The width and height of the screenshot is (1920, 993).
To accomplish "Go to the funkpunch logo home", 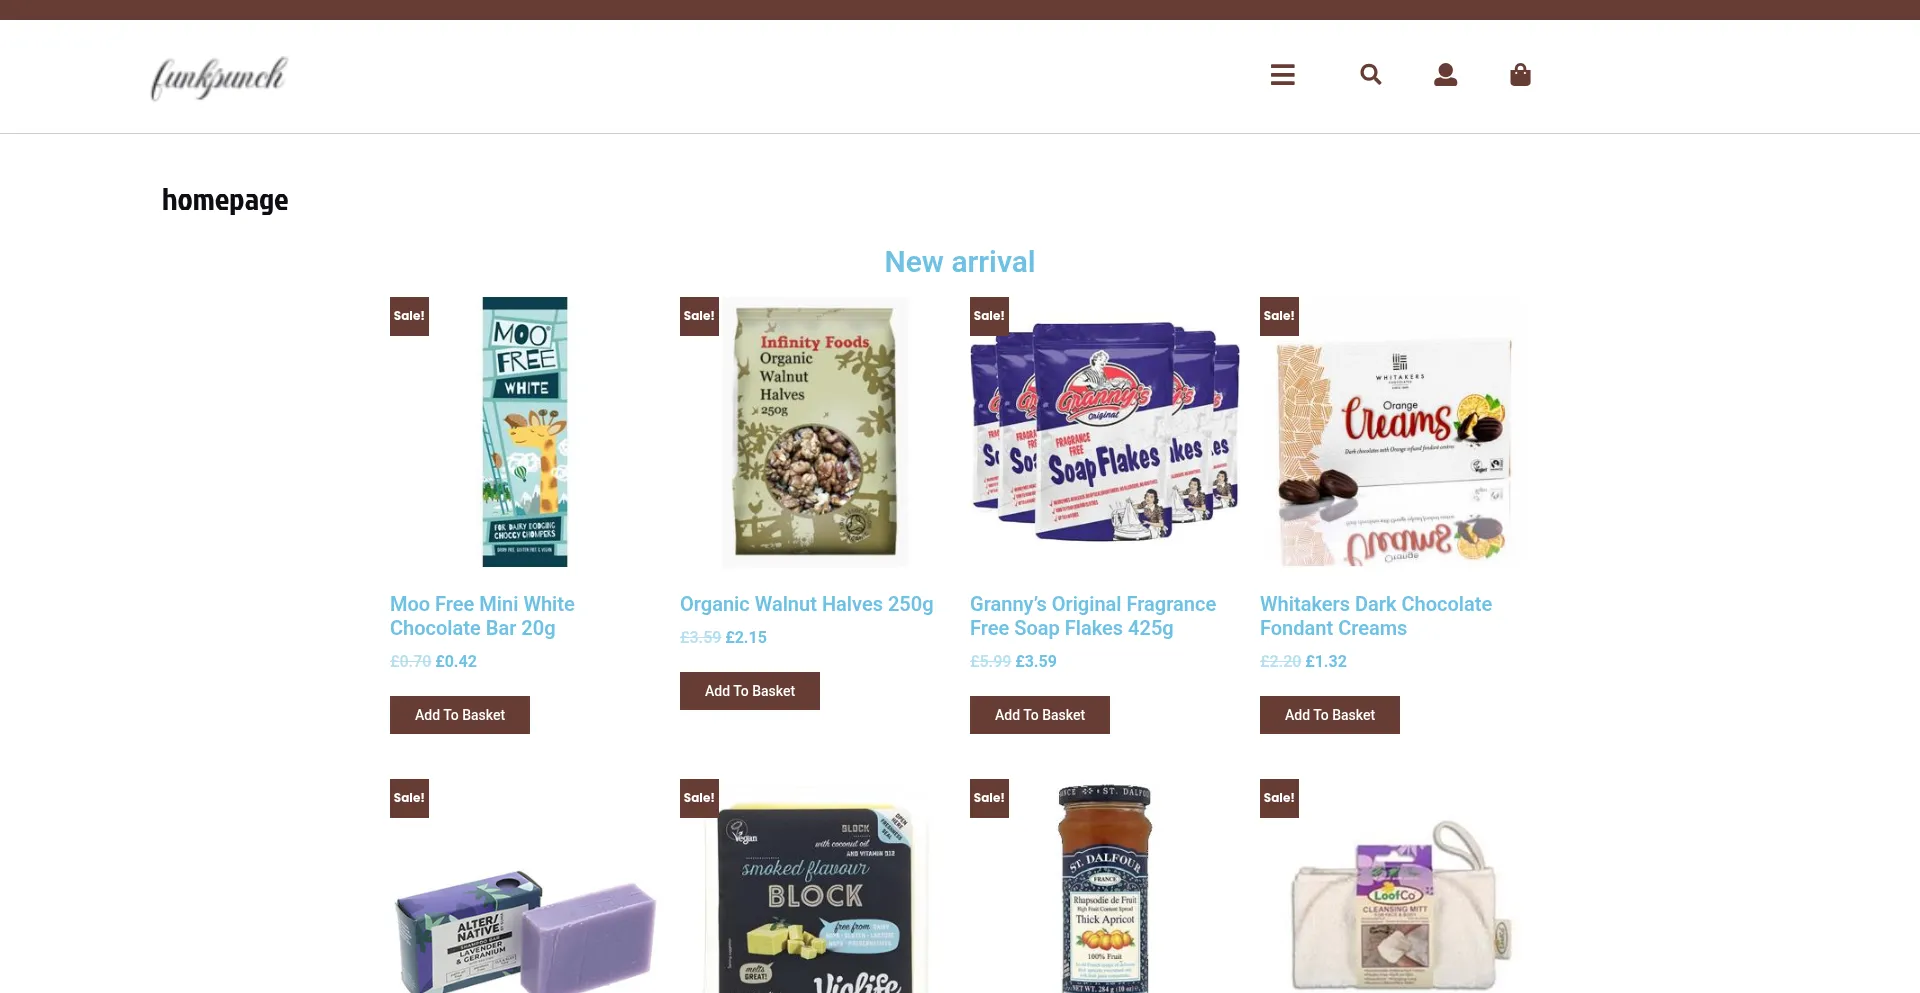I will click(219, 78).
